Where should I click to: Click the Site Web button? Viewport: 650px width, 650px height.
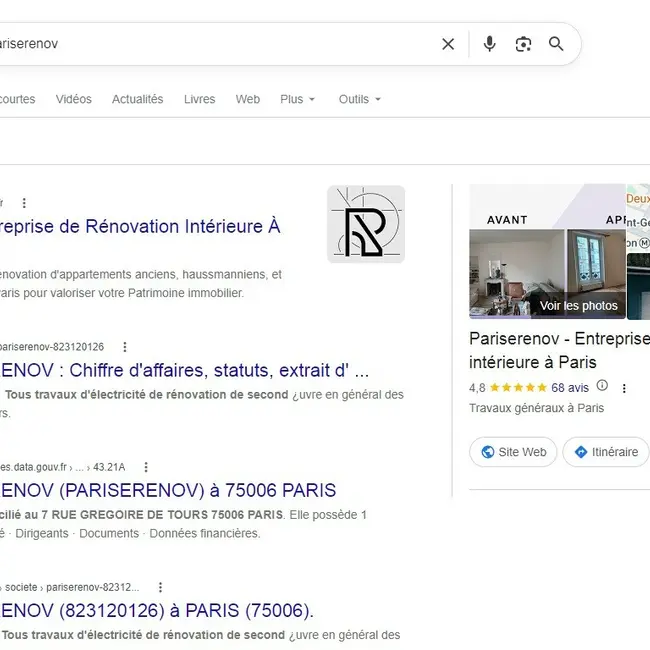(x=513, y=452)
